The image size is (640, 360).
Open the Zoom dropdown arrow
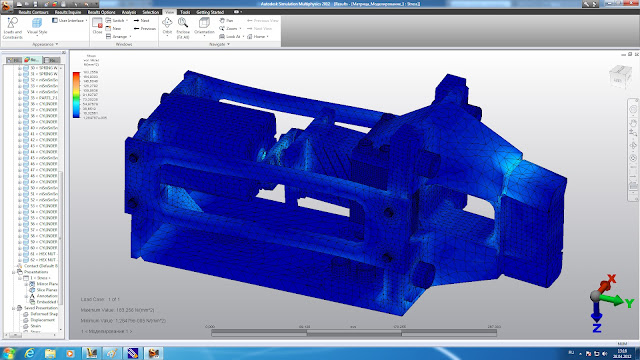(x=240, y=29)
